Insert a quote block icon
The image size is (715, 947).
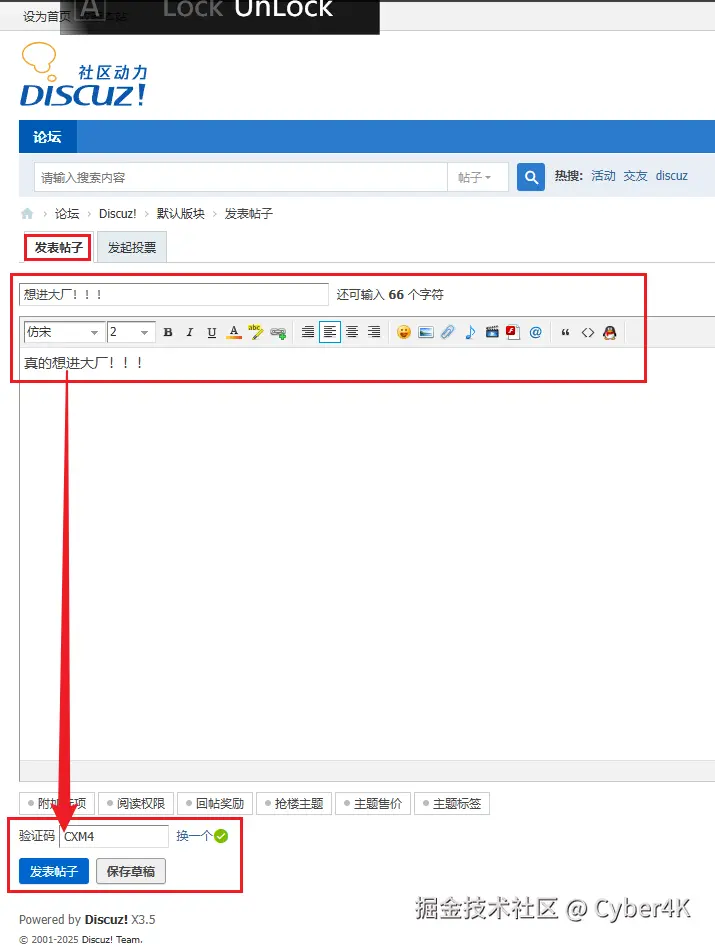[x=565, y=332]
